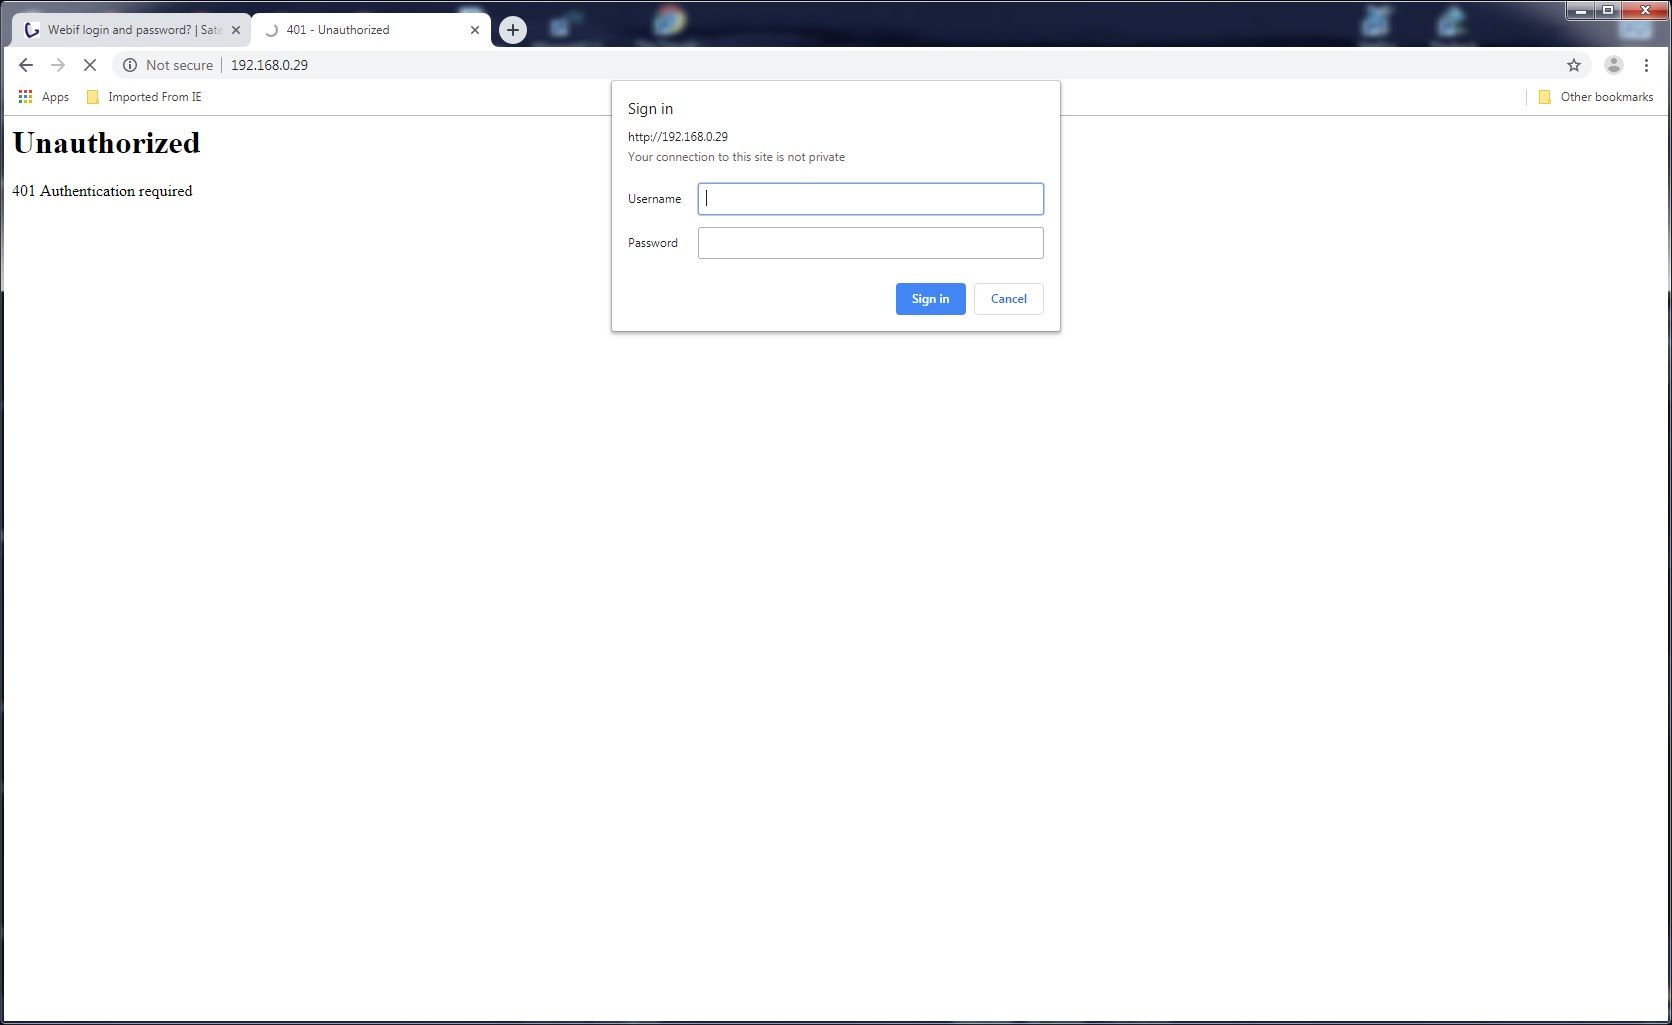The width and height of the screenshot is (1672, 1025).
Task: Open the Chrome profile avatar
Action: [x=1614, y=65]
